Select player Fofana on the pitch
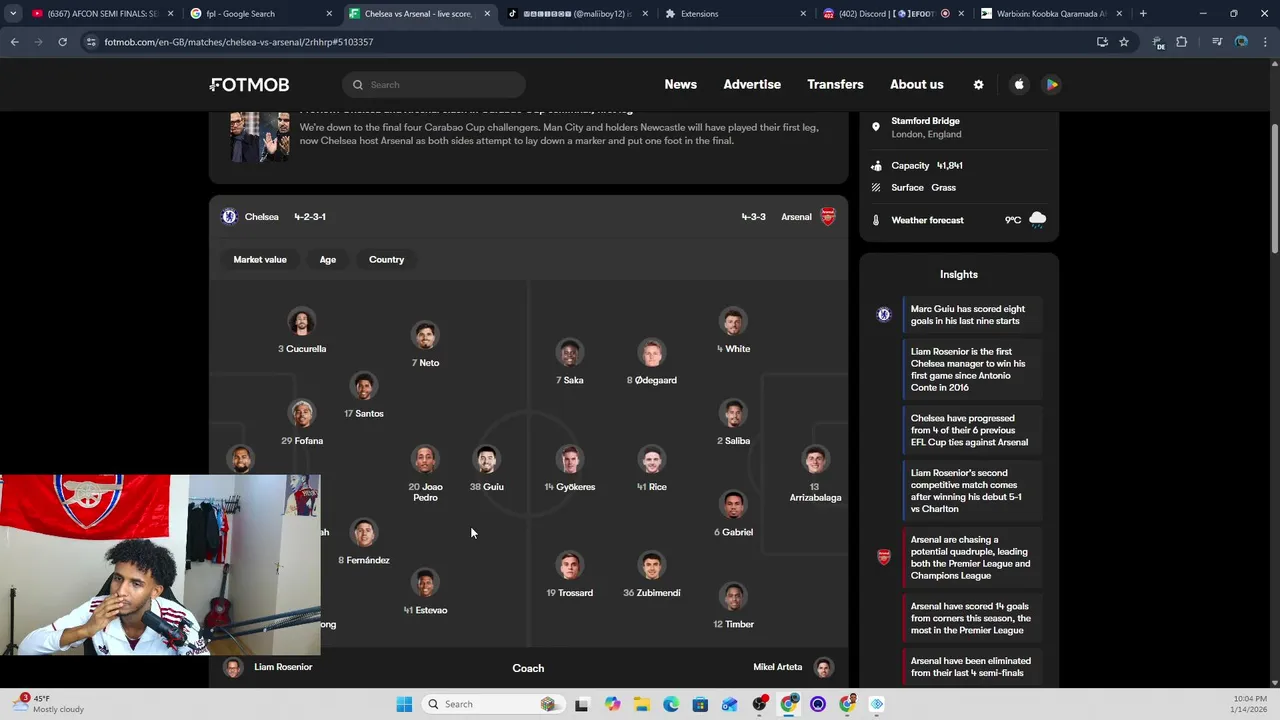Image resolution: width=1280 pixels, height=720 pixels. coord(302,423)
